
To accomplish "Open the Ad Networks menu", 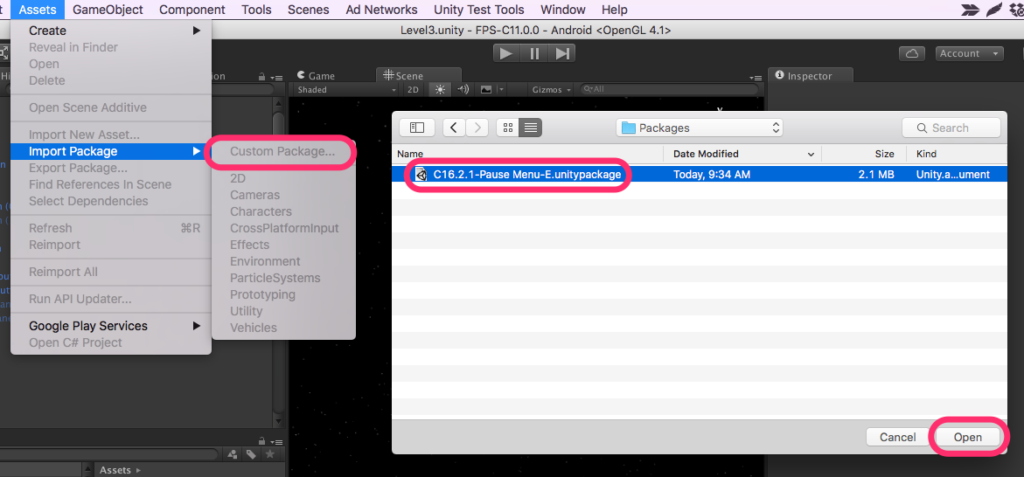I will (x=381, y=10).
